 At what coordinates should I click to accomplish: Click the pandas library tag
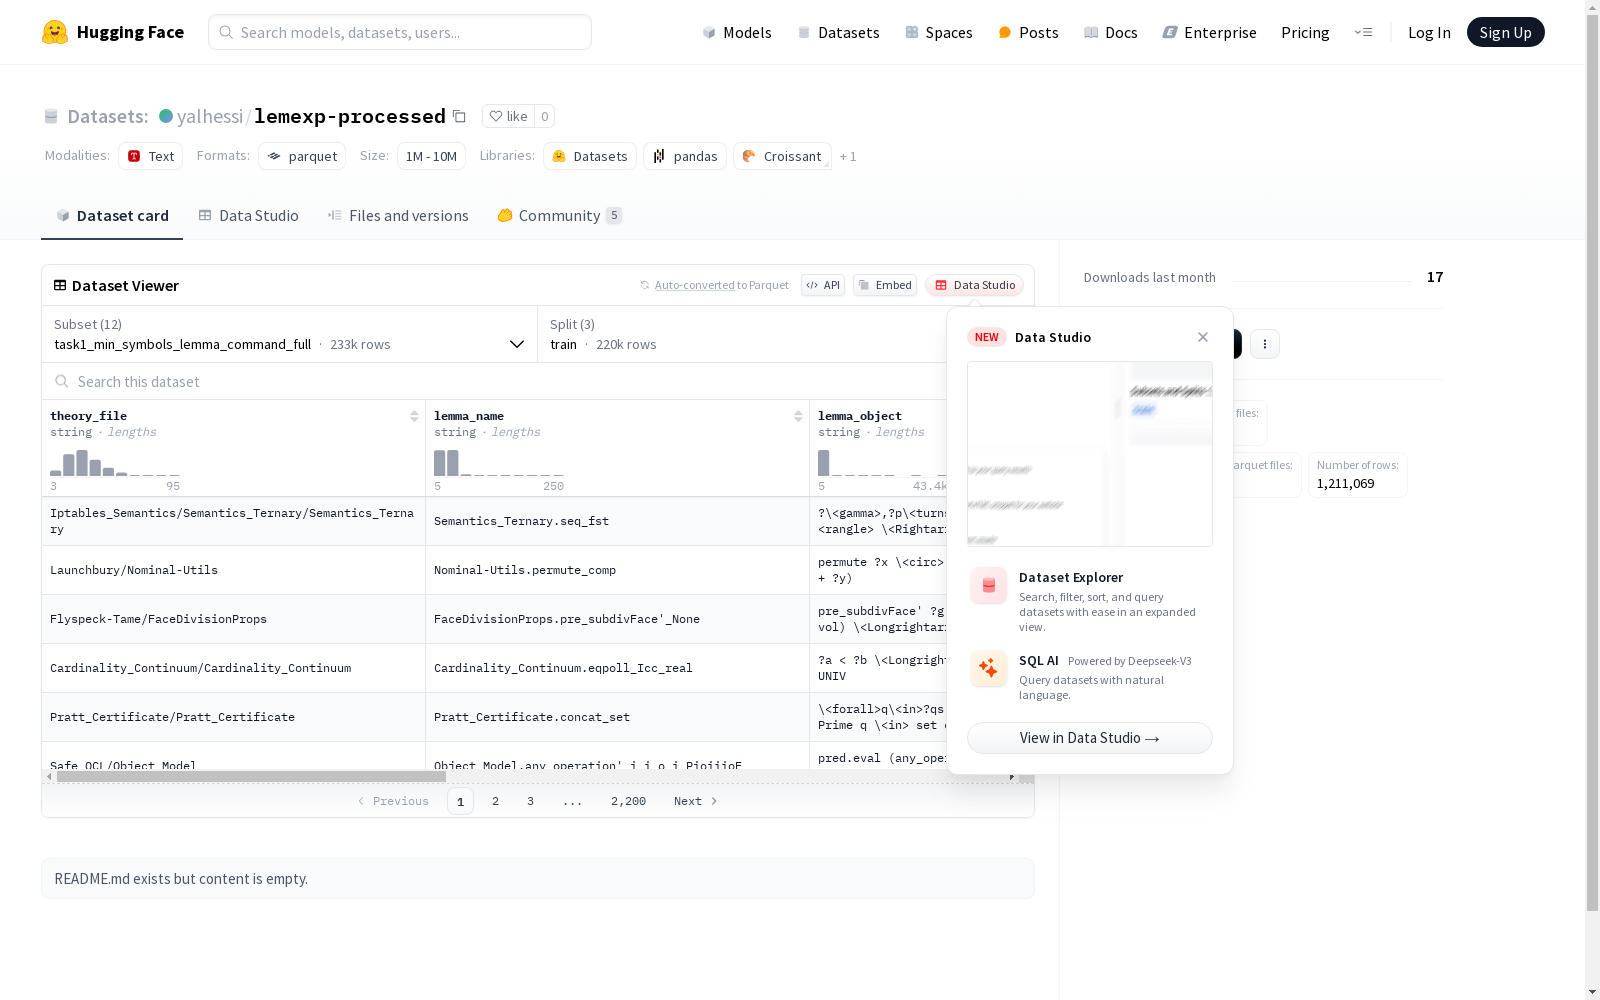pos(685,156)
